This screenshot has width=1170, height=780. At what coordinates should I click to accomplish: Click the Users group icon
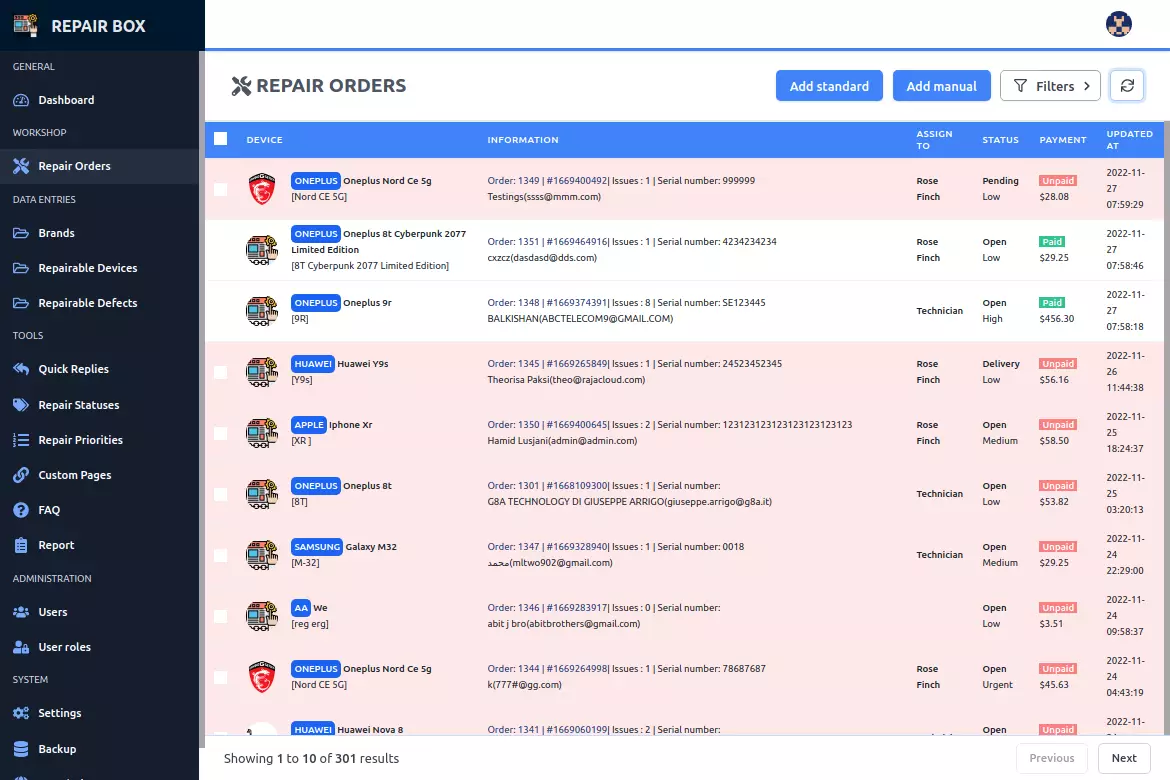(21, 612)
